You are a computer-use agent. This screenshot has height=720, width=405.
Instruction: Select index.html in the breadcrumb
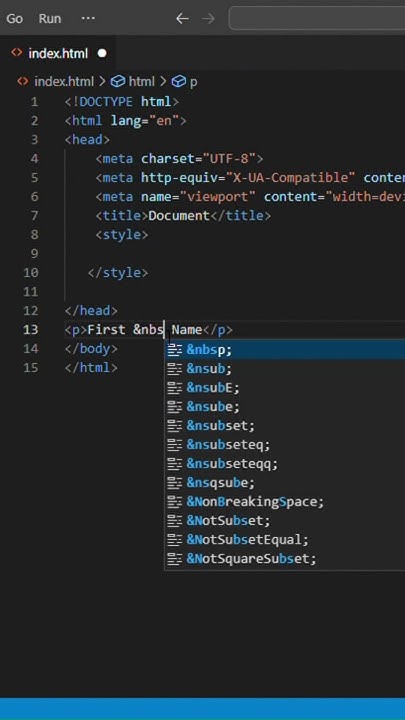coord(64,82)
